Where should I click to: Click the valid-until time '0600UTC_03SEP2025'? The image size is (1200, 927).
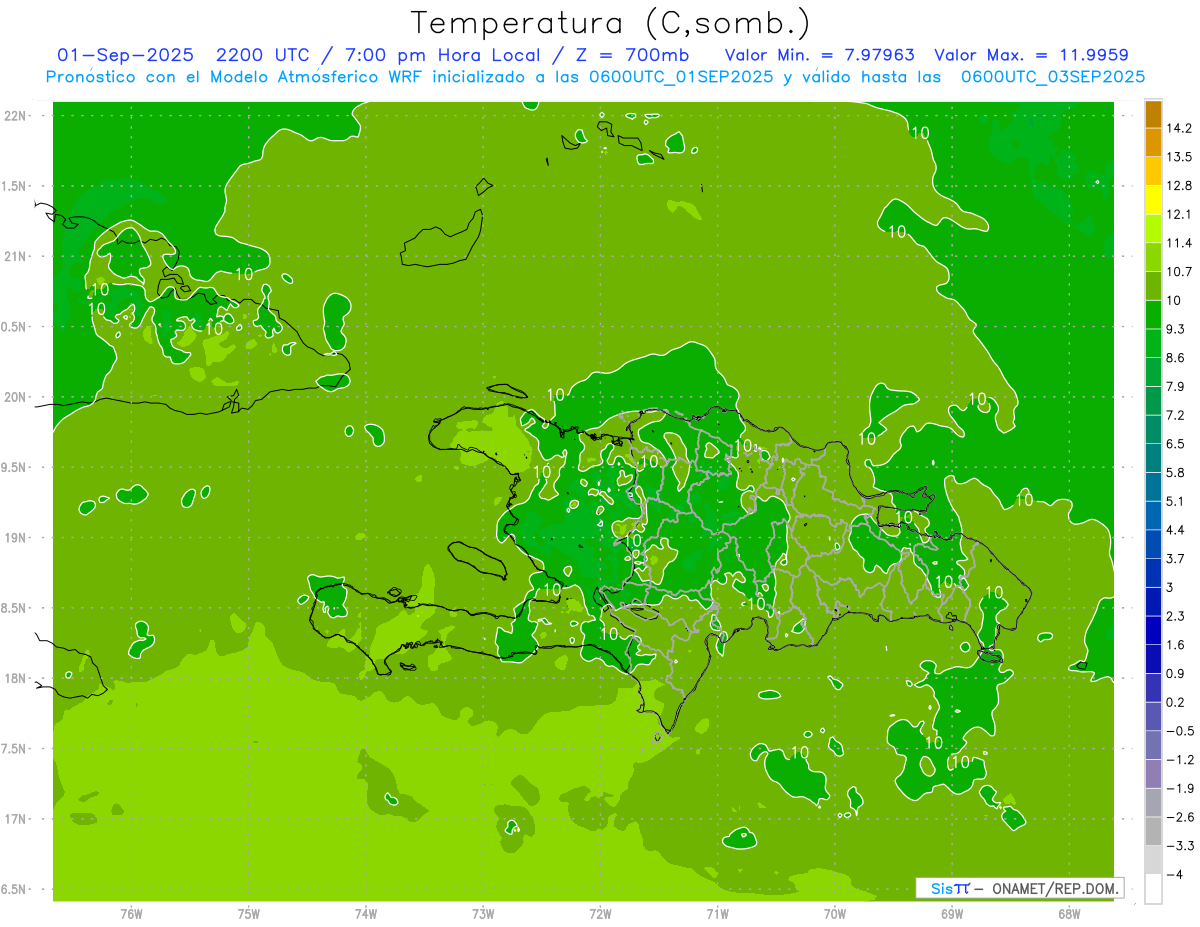[x=1053, y=77]
